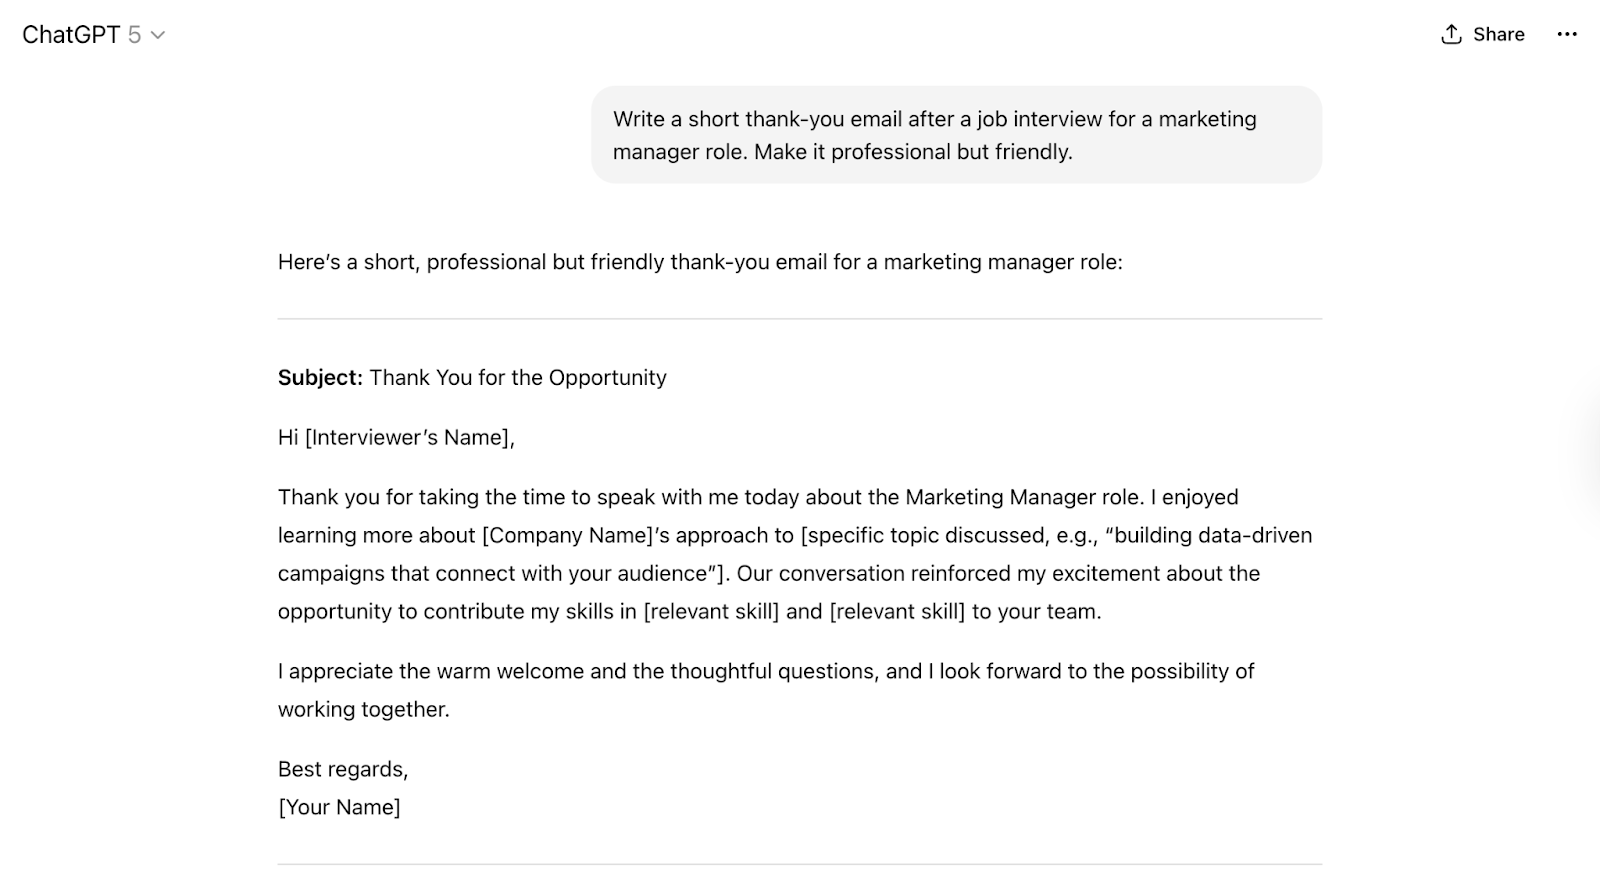Click the [Company Name] placeholder
Screen dimensions: 1600x891
[568, 535]
